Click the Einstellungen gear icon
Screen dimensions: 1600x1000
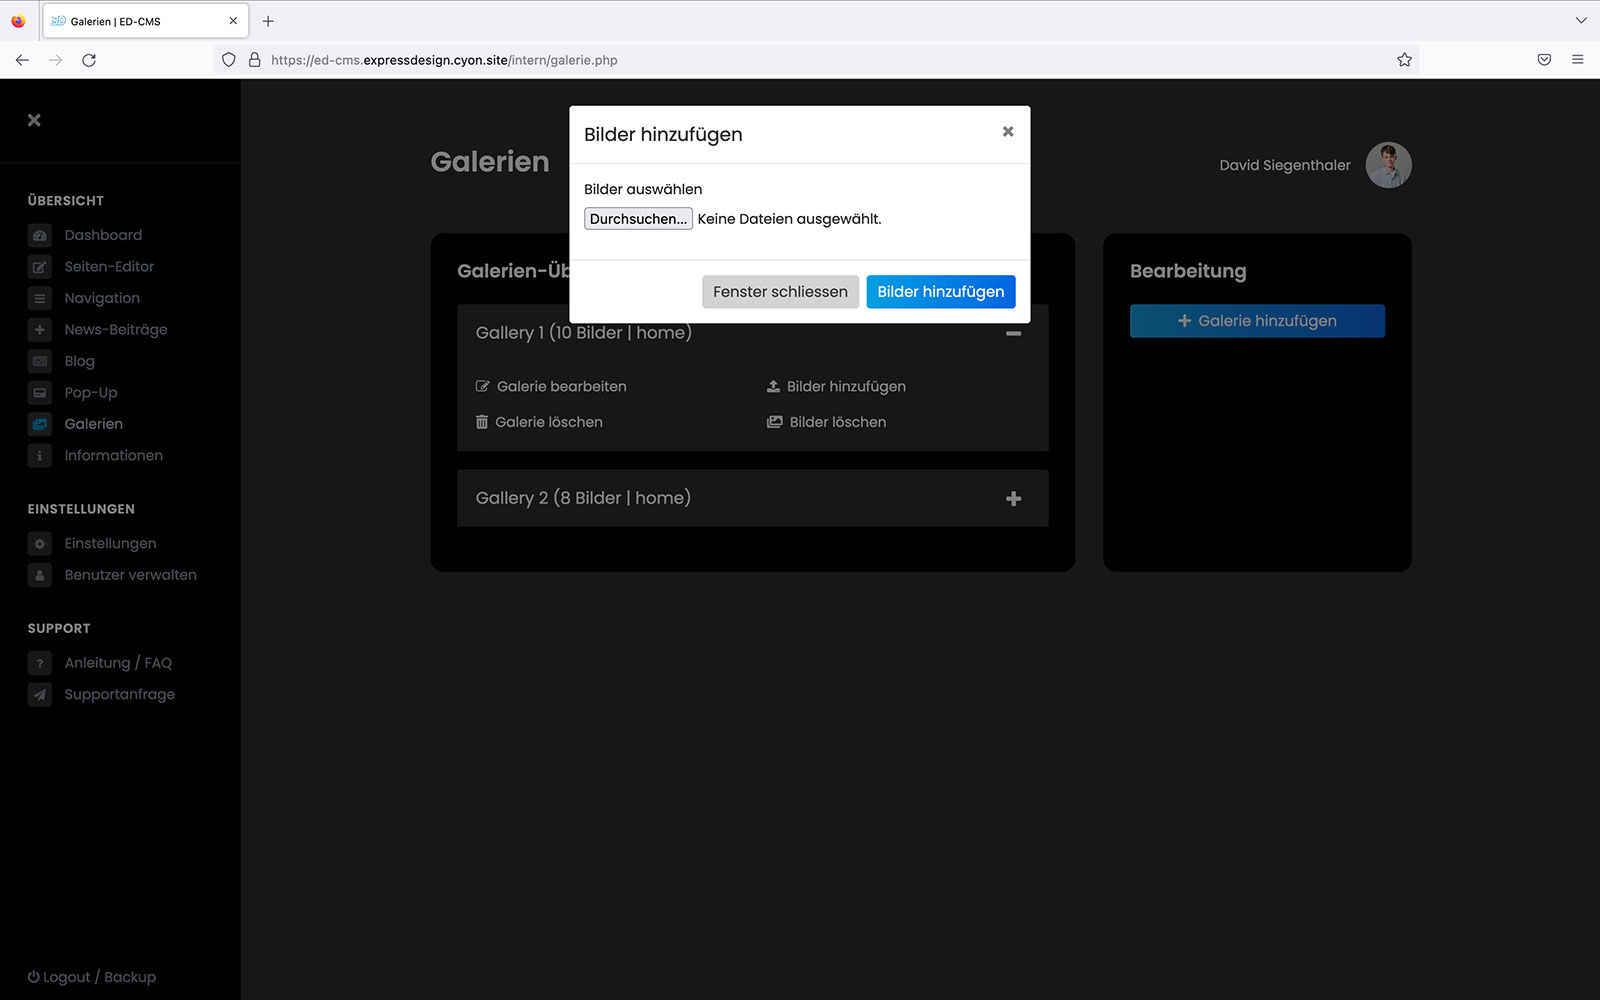point(40,544)
